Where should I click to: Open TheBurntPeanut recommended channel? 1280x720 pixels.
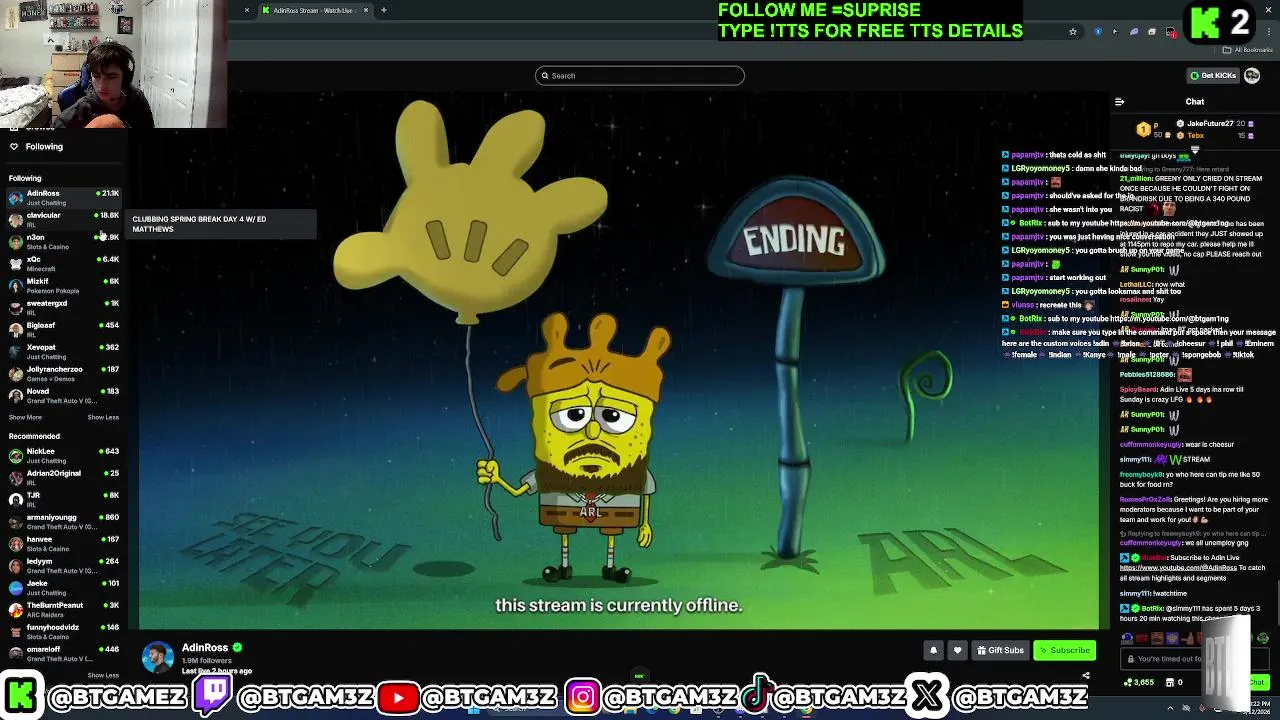coord(63,609)
